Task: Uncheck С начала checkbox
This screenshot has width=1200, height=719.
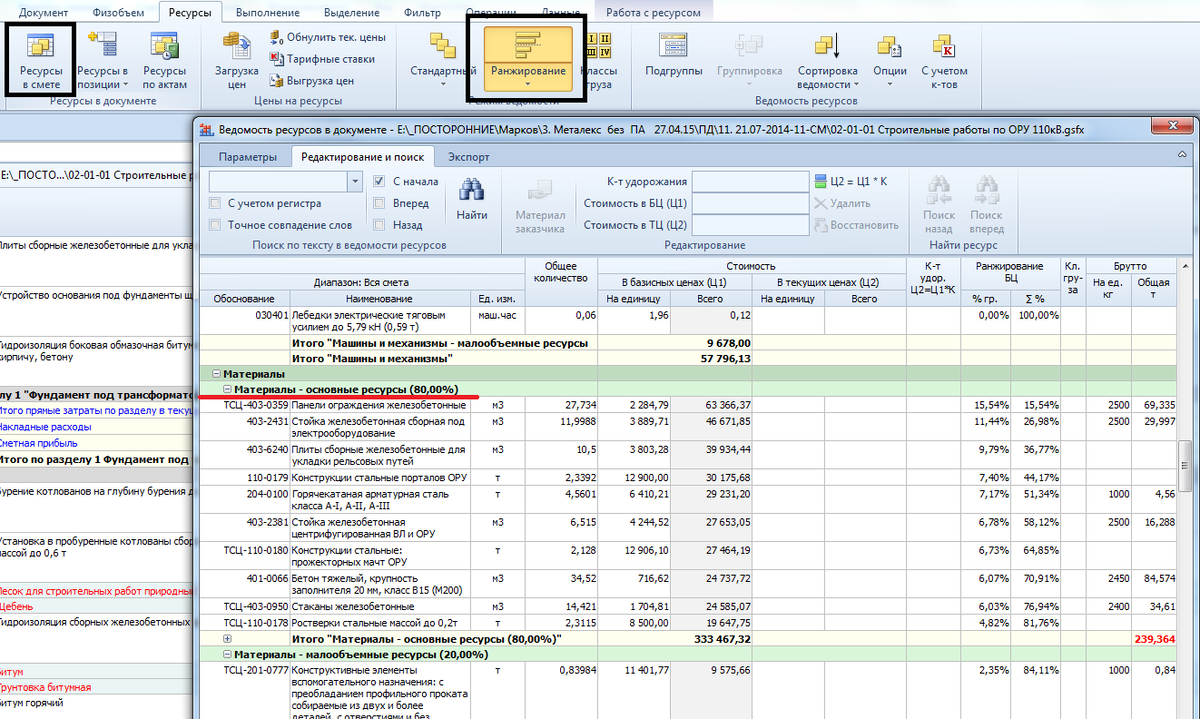Action: coord(379,181)
